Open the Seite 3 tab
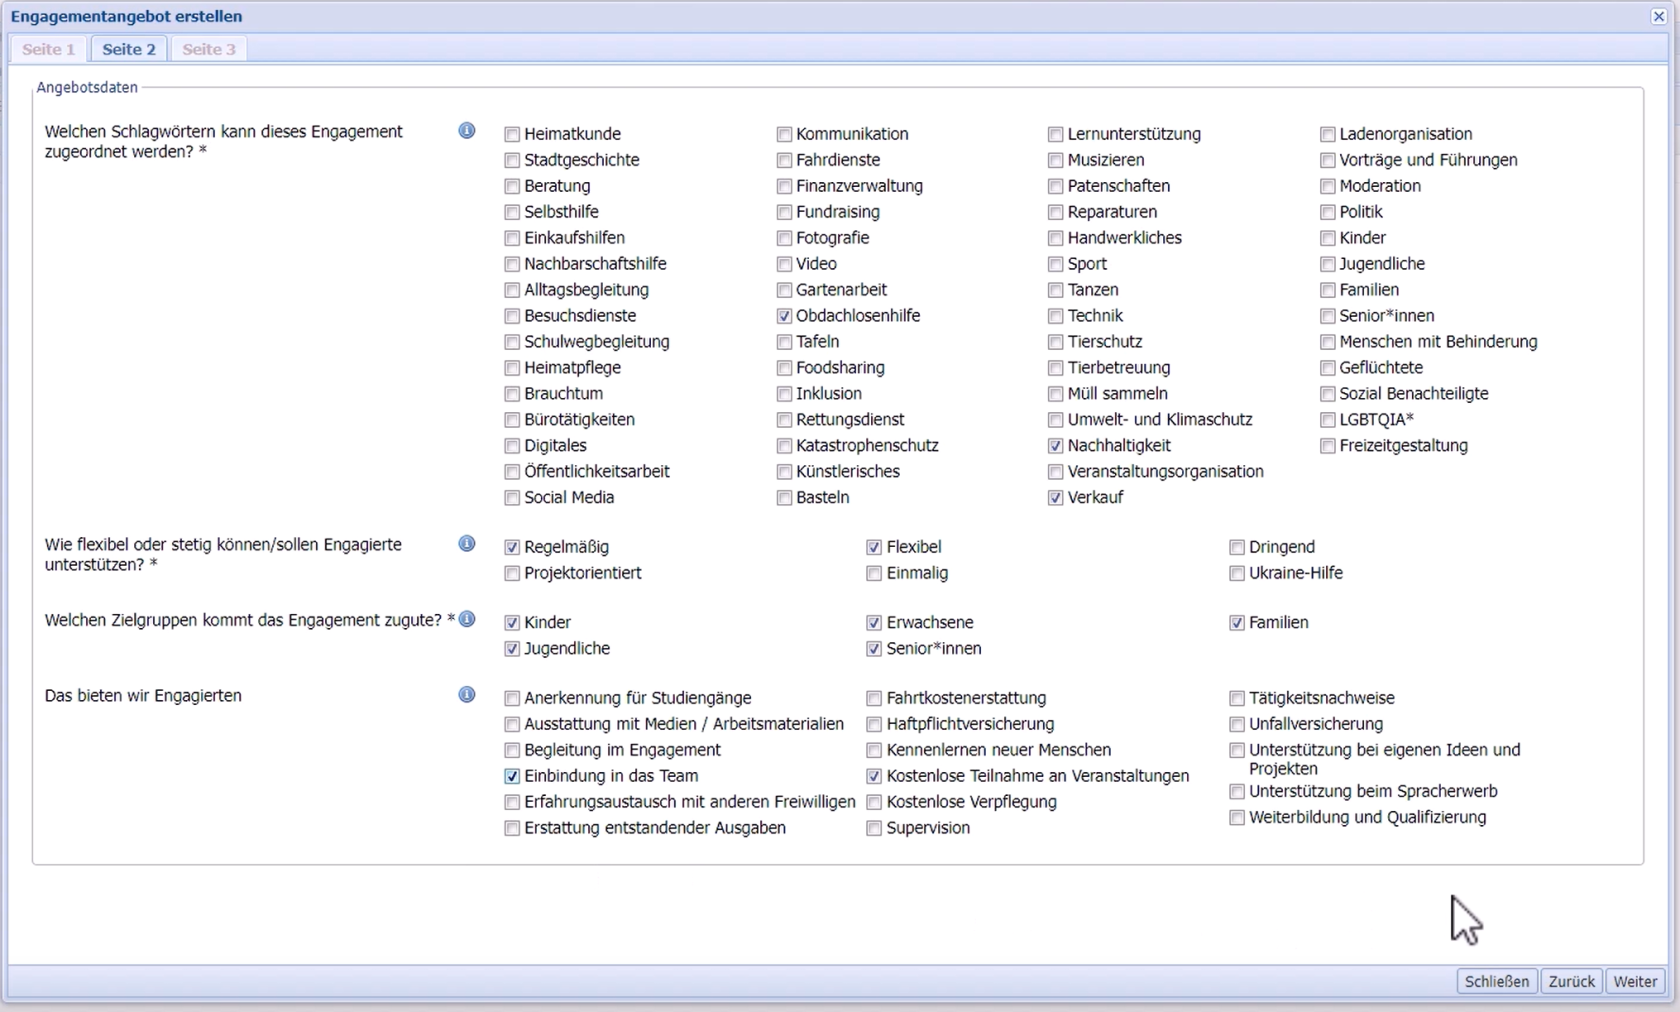The image size is (1680, 1012). [x=209, y=49]
